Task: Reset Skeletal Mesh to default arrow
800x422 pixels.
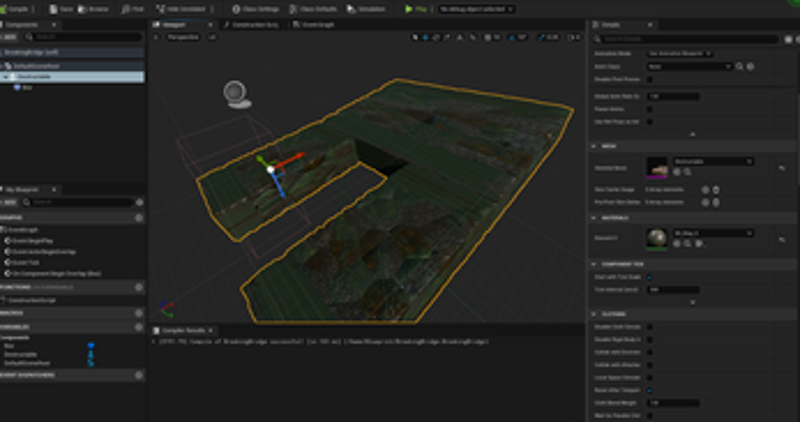Action: [781, 167]
